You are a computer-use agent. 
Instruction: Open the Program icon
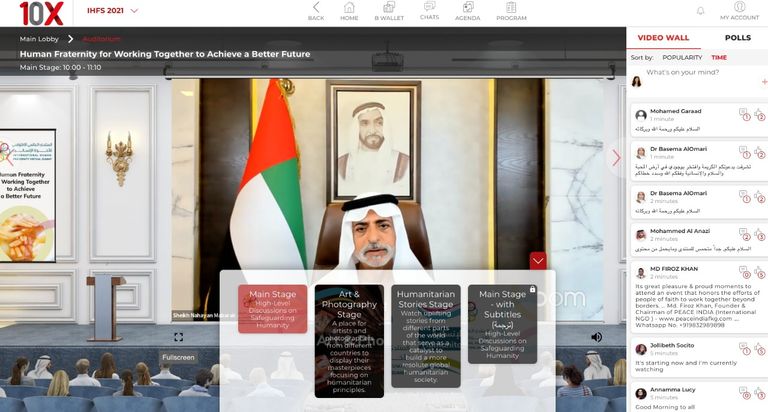pos(511,11)
